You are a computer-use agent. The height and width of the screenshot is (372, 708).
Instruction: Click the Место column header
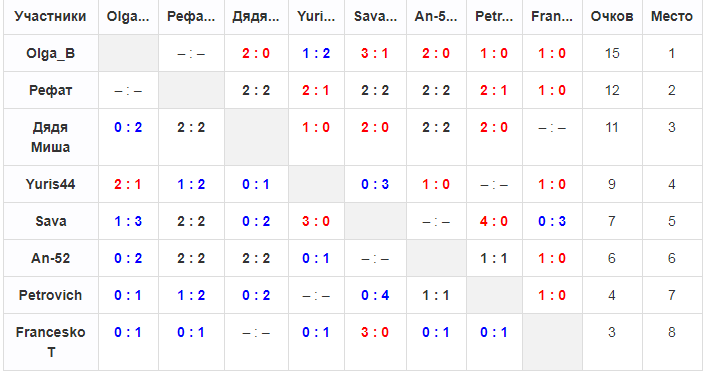click(672, 17)
